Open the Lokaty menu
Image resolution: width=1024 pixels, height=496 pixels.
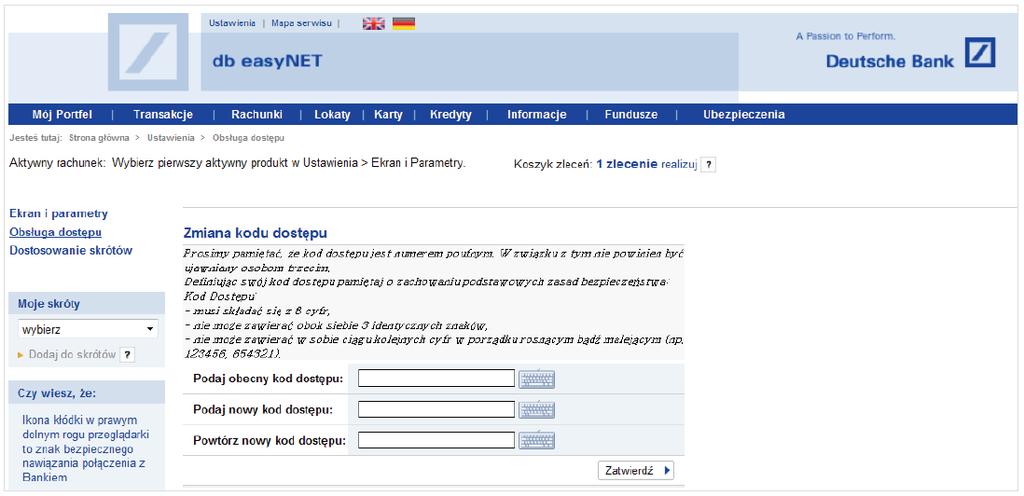[332, 115]
